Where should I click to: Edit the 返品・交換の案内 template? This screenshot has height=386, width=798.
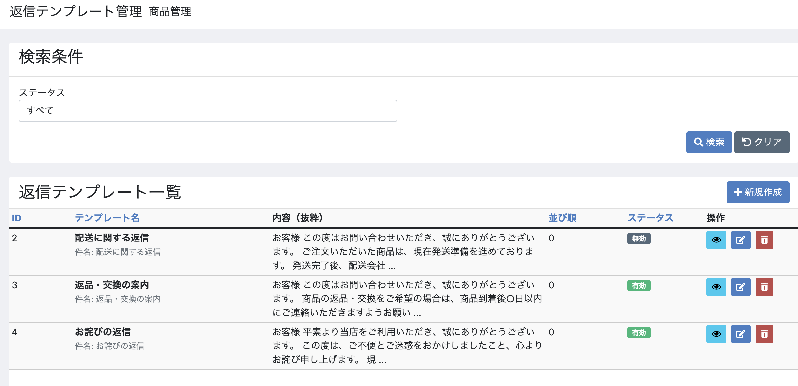[x=740, y=287]
